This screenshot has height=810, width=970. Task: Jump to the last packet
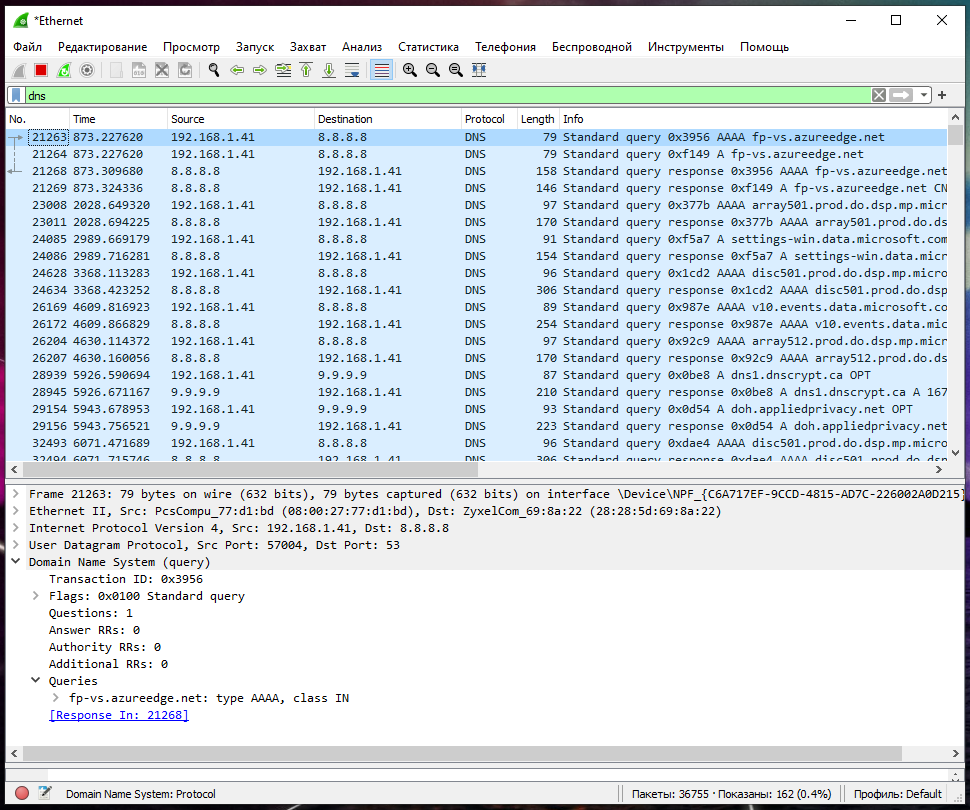(328, 70)
